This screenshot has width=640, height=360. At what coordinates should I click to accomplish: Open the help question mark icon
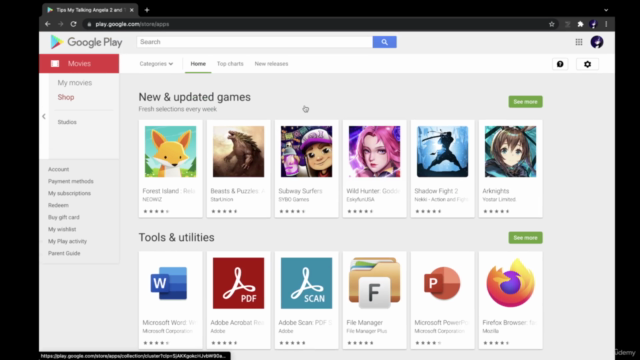560,64
